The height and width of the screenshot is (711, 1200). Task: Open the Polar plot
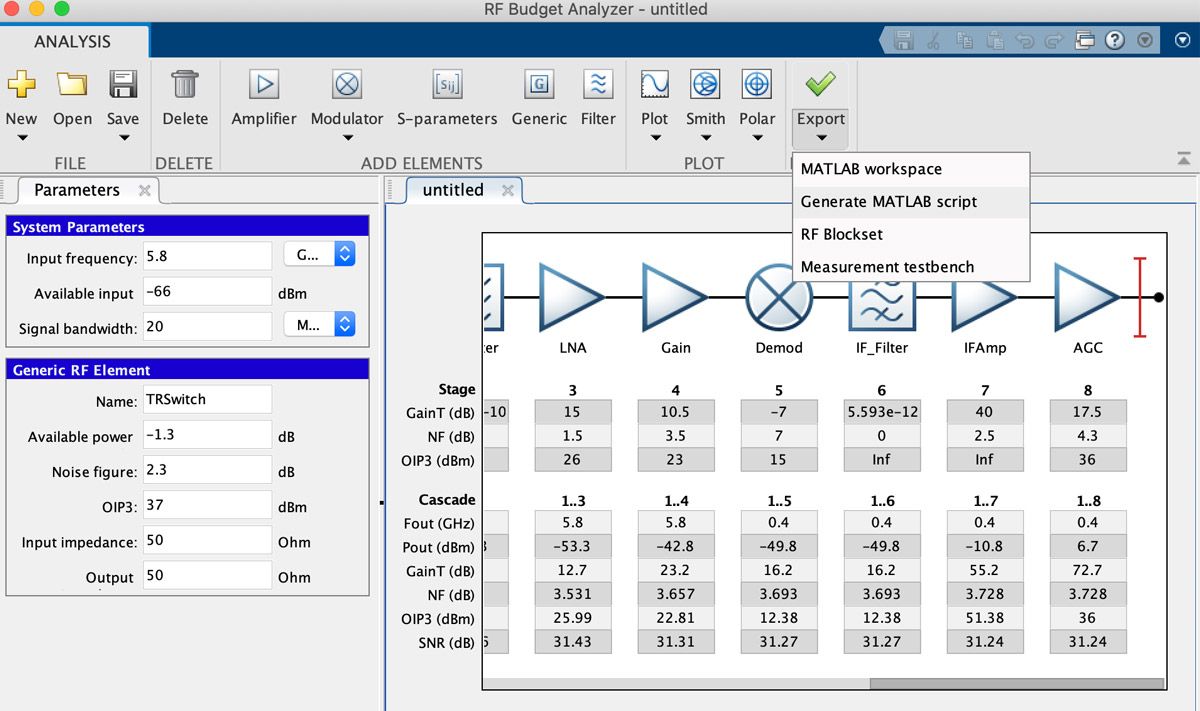pos(757,86)
